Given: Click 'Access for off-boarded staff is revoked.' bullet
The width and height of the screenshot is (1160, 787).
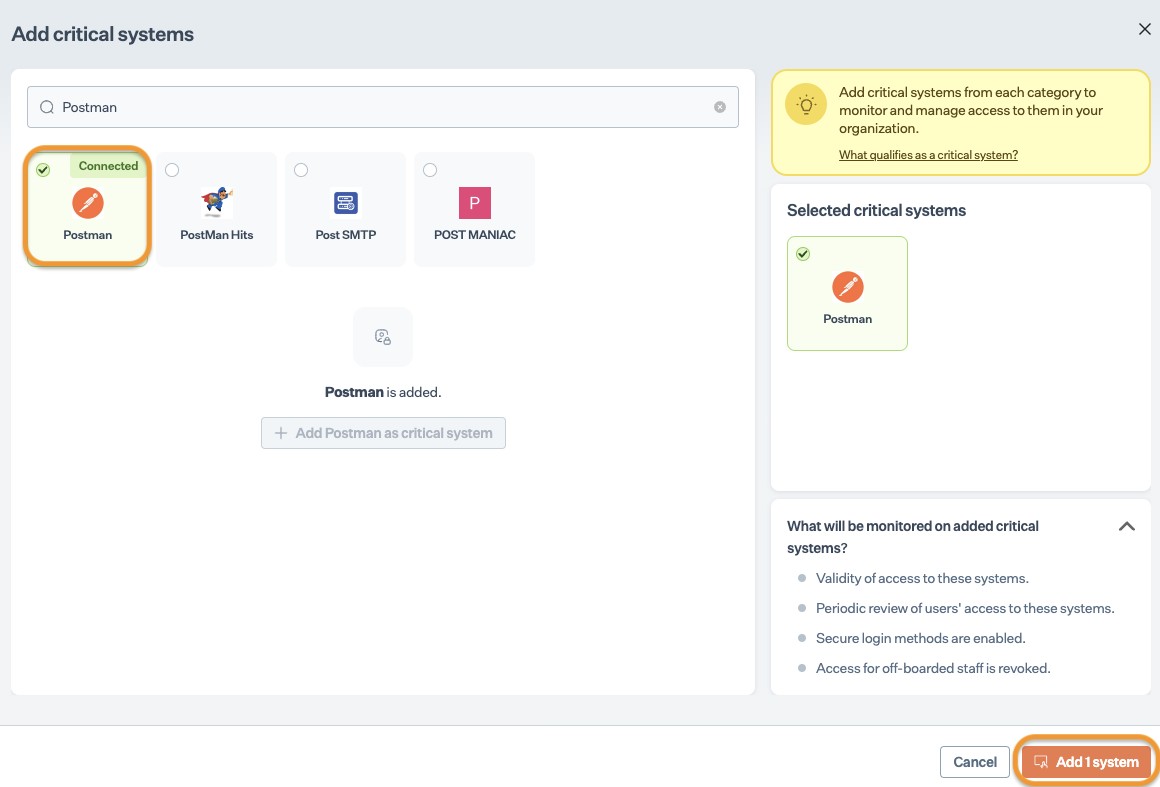Looking at the screenshot, I should (x=933, y=668).
